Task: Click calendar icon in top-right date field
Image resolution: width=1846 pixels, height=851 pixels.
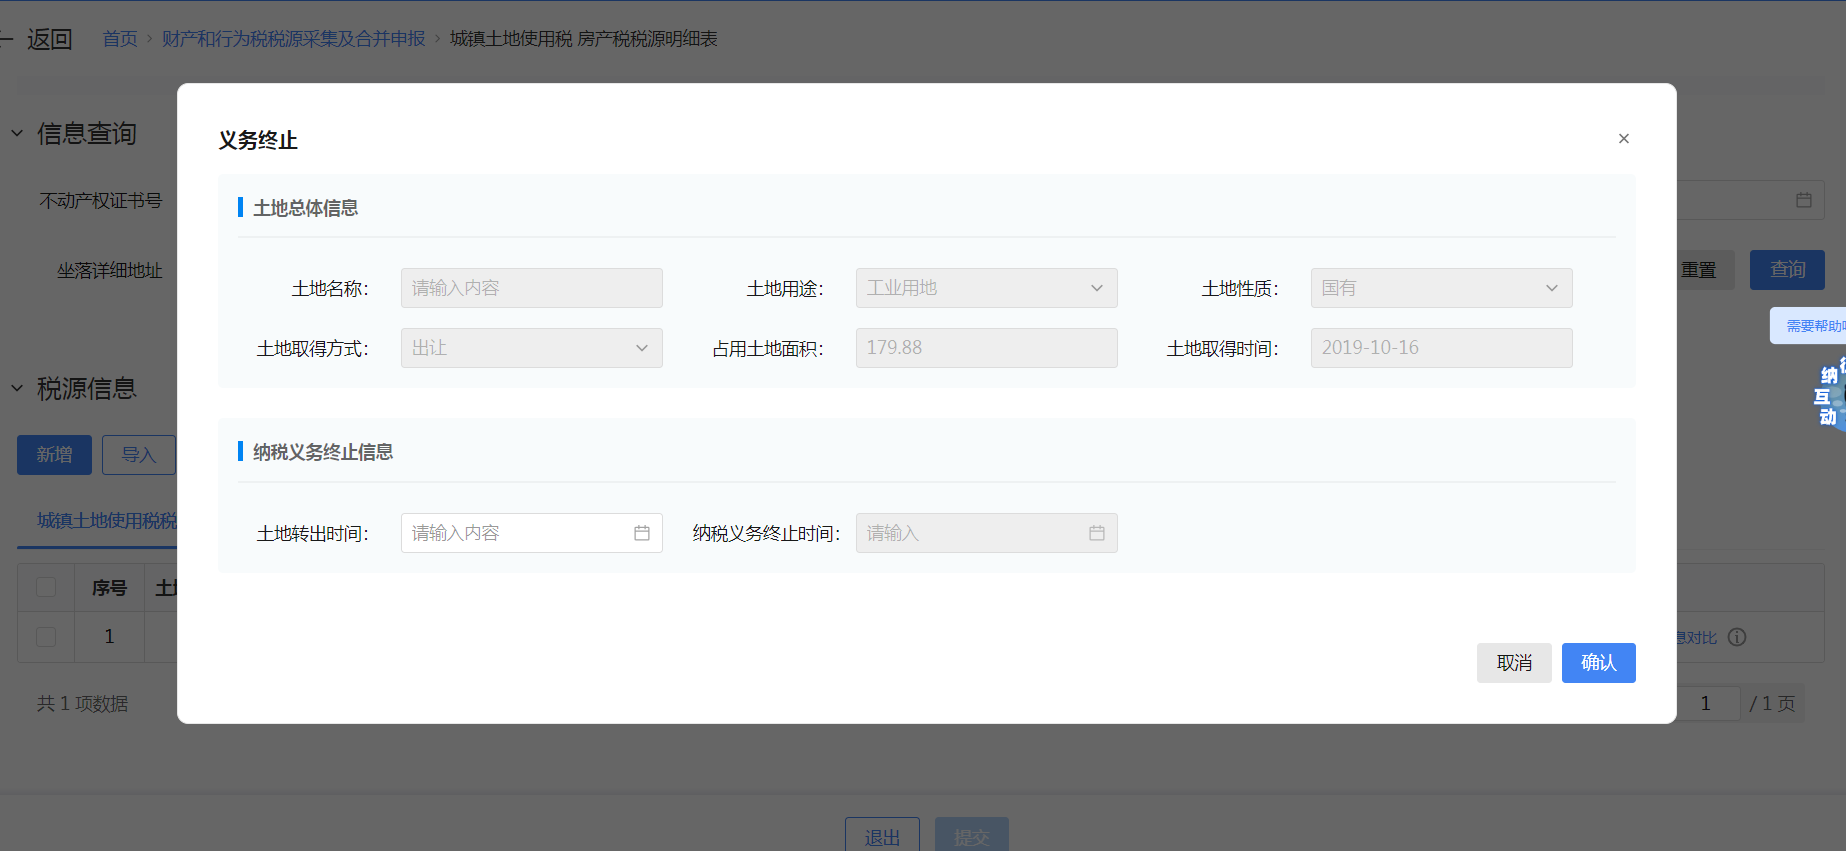Action: pos(1803,200)
